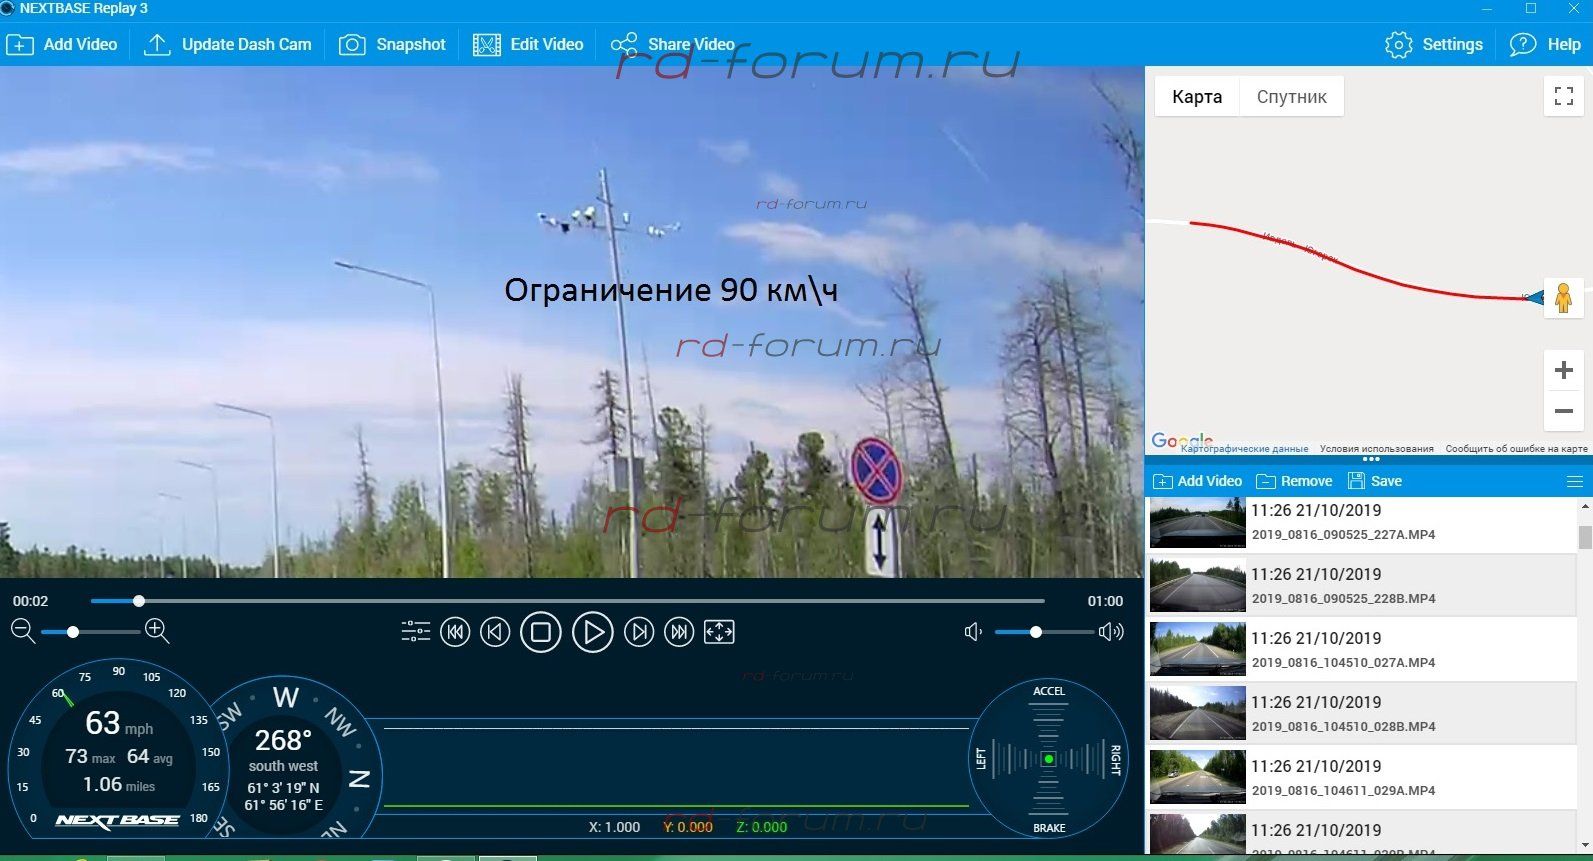The image size is (1593, 861).
Task: Click the Nextbase logo on the speedometer
Action: click(x=118, y=820)
